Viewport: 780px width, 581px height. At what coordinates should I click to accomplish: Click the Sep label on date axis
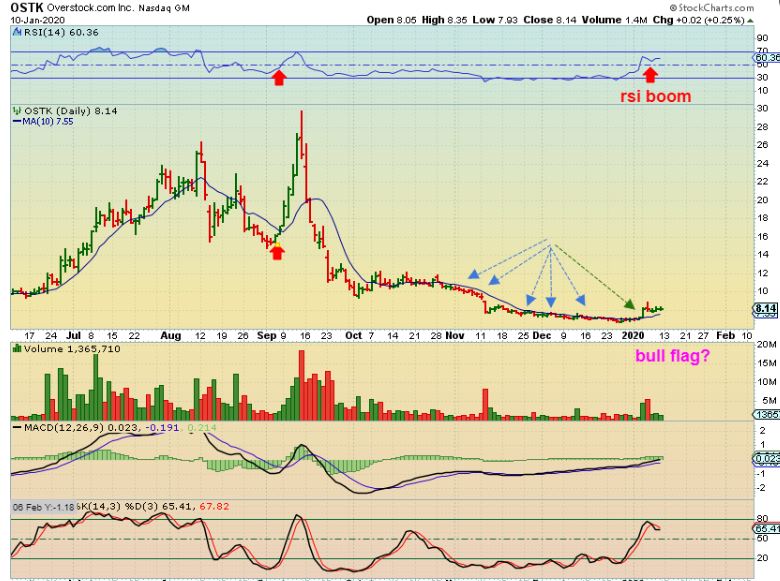[267, 335]
